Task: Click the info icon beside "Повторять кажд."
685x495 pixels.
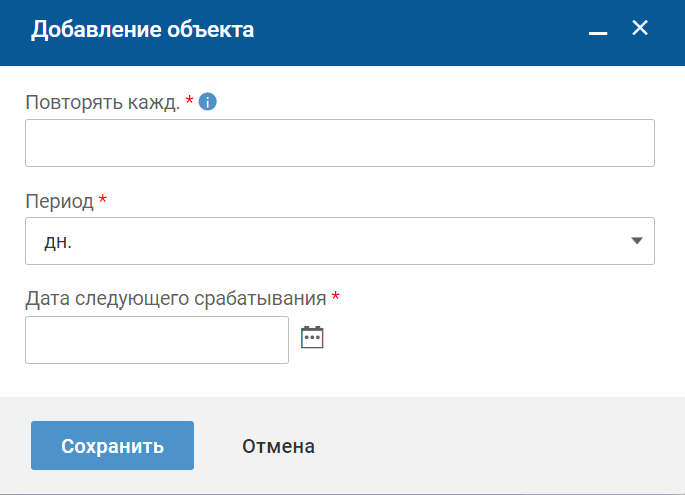Action: coord(208,102)
